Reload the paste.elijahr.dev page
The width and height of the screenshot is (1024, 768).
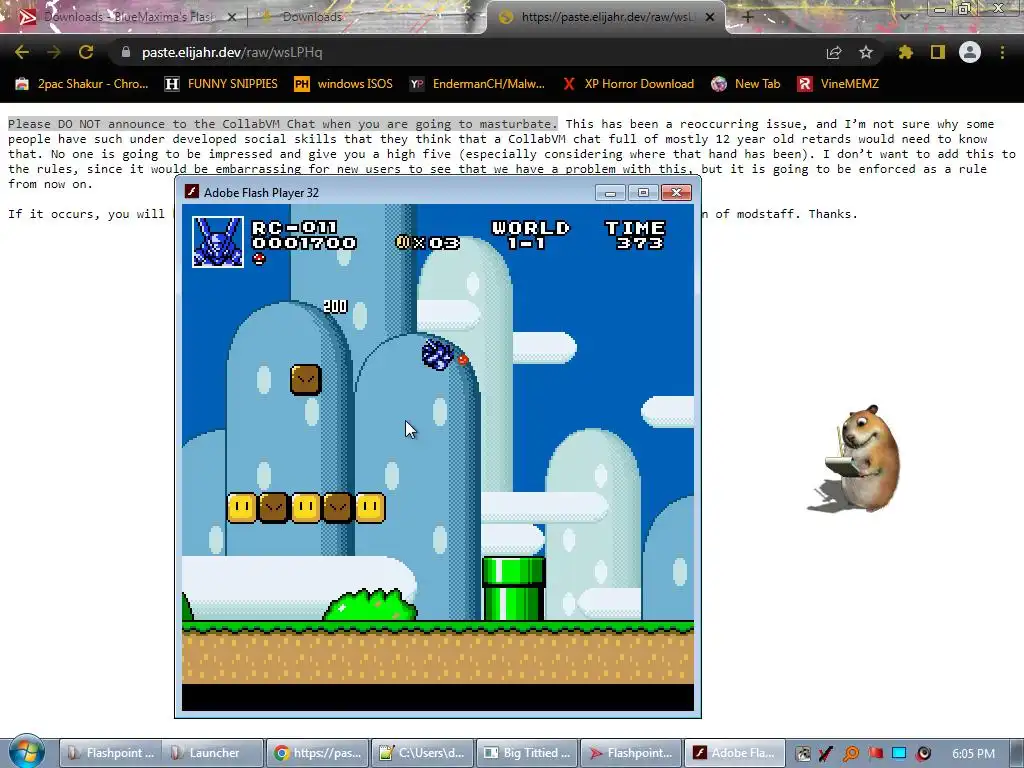pyautogui.click(x=86, y=52)
